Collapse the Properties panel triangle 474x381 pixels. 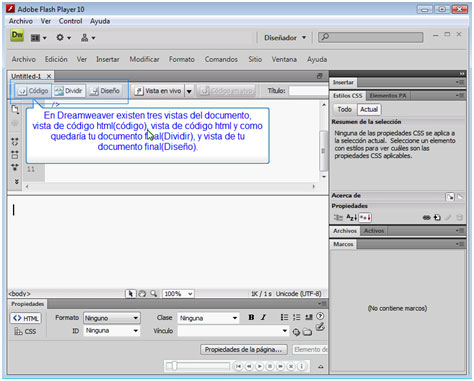tap(321, 367)
